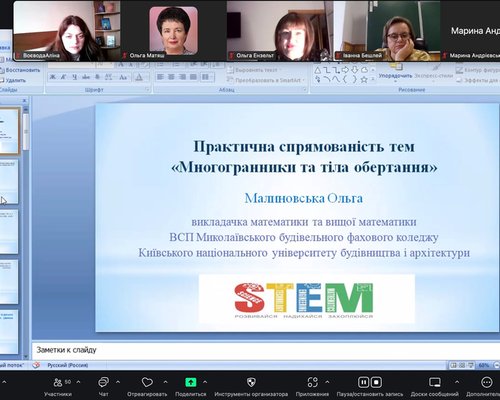The image size is (500, 400).
Task: Open the Приложения apps icon
Action: coord(312,382)
